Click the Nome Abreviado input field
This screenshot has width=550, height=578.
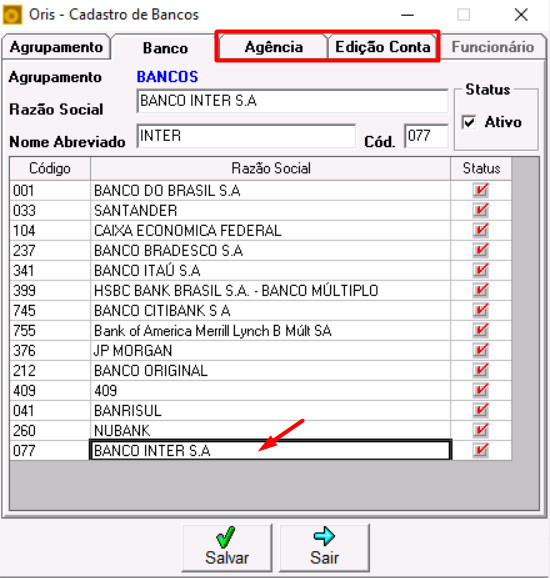[x=246, y=136]
